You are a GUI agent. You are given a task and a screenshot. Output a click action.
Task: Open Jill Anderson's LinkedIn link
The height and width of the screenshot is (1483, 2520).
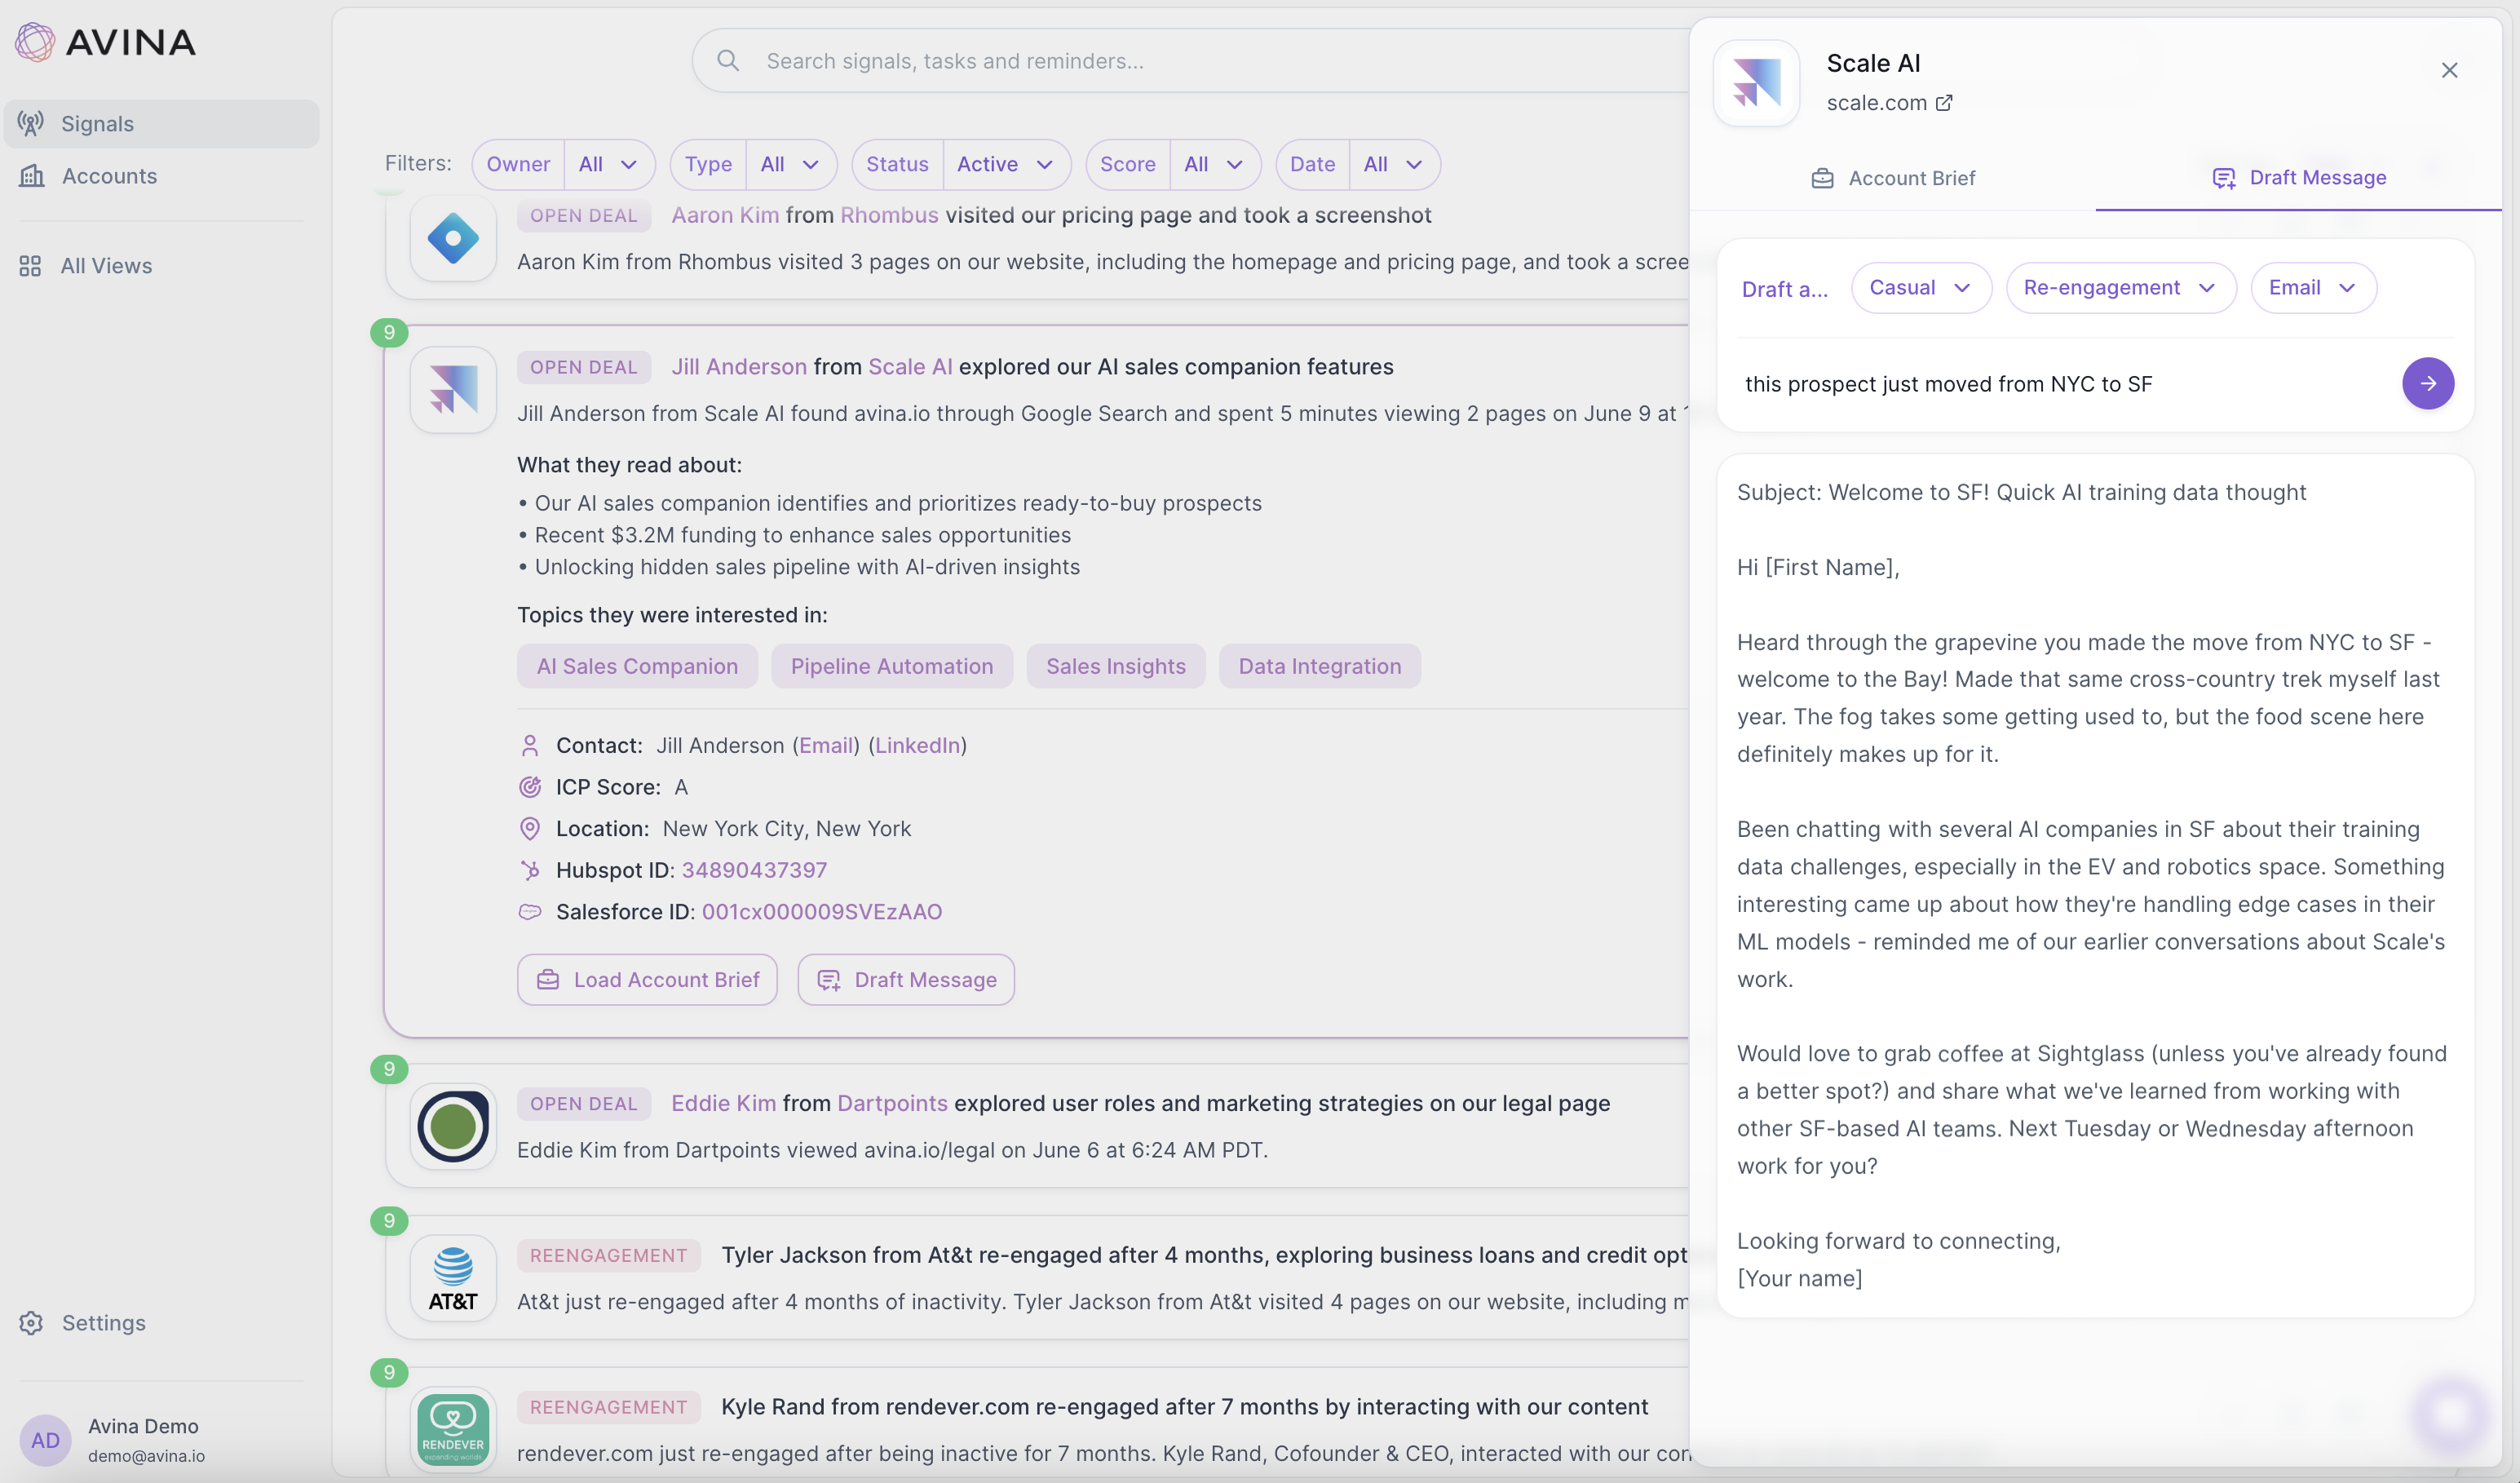(x=917, y=745)
